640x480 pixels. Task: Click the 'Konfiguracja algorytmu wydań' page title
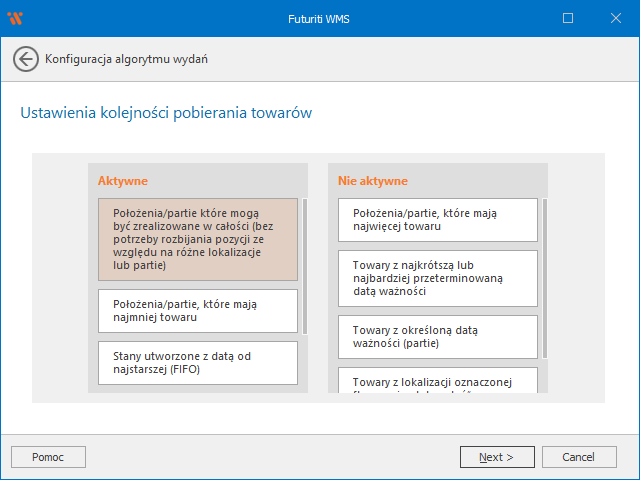pos(126,59)
